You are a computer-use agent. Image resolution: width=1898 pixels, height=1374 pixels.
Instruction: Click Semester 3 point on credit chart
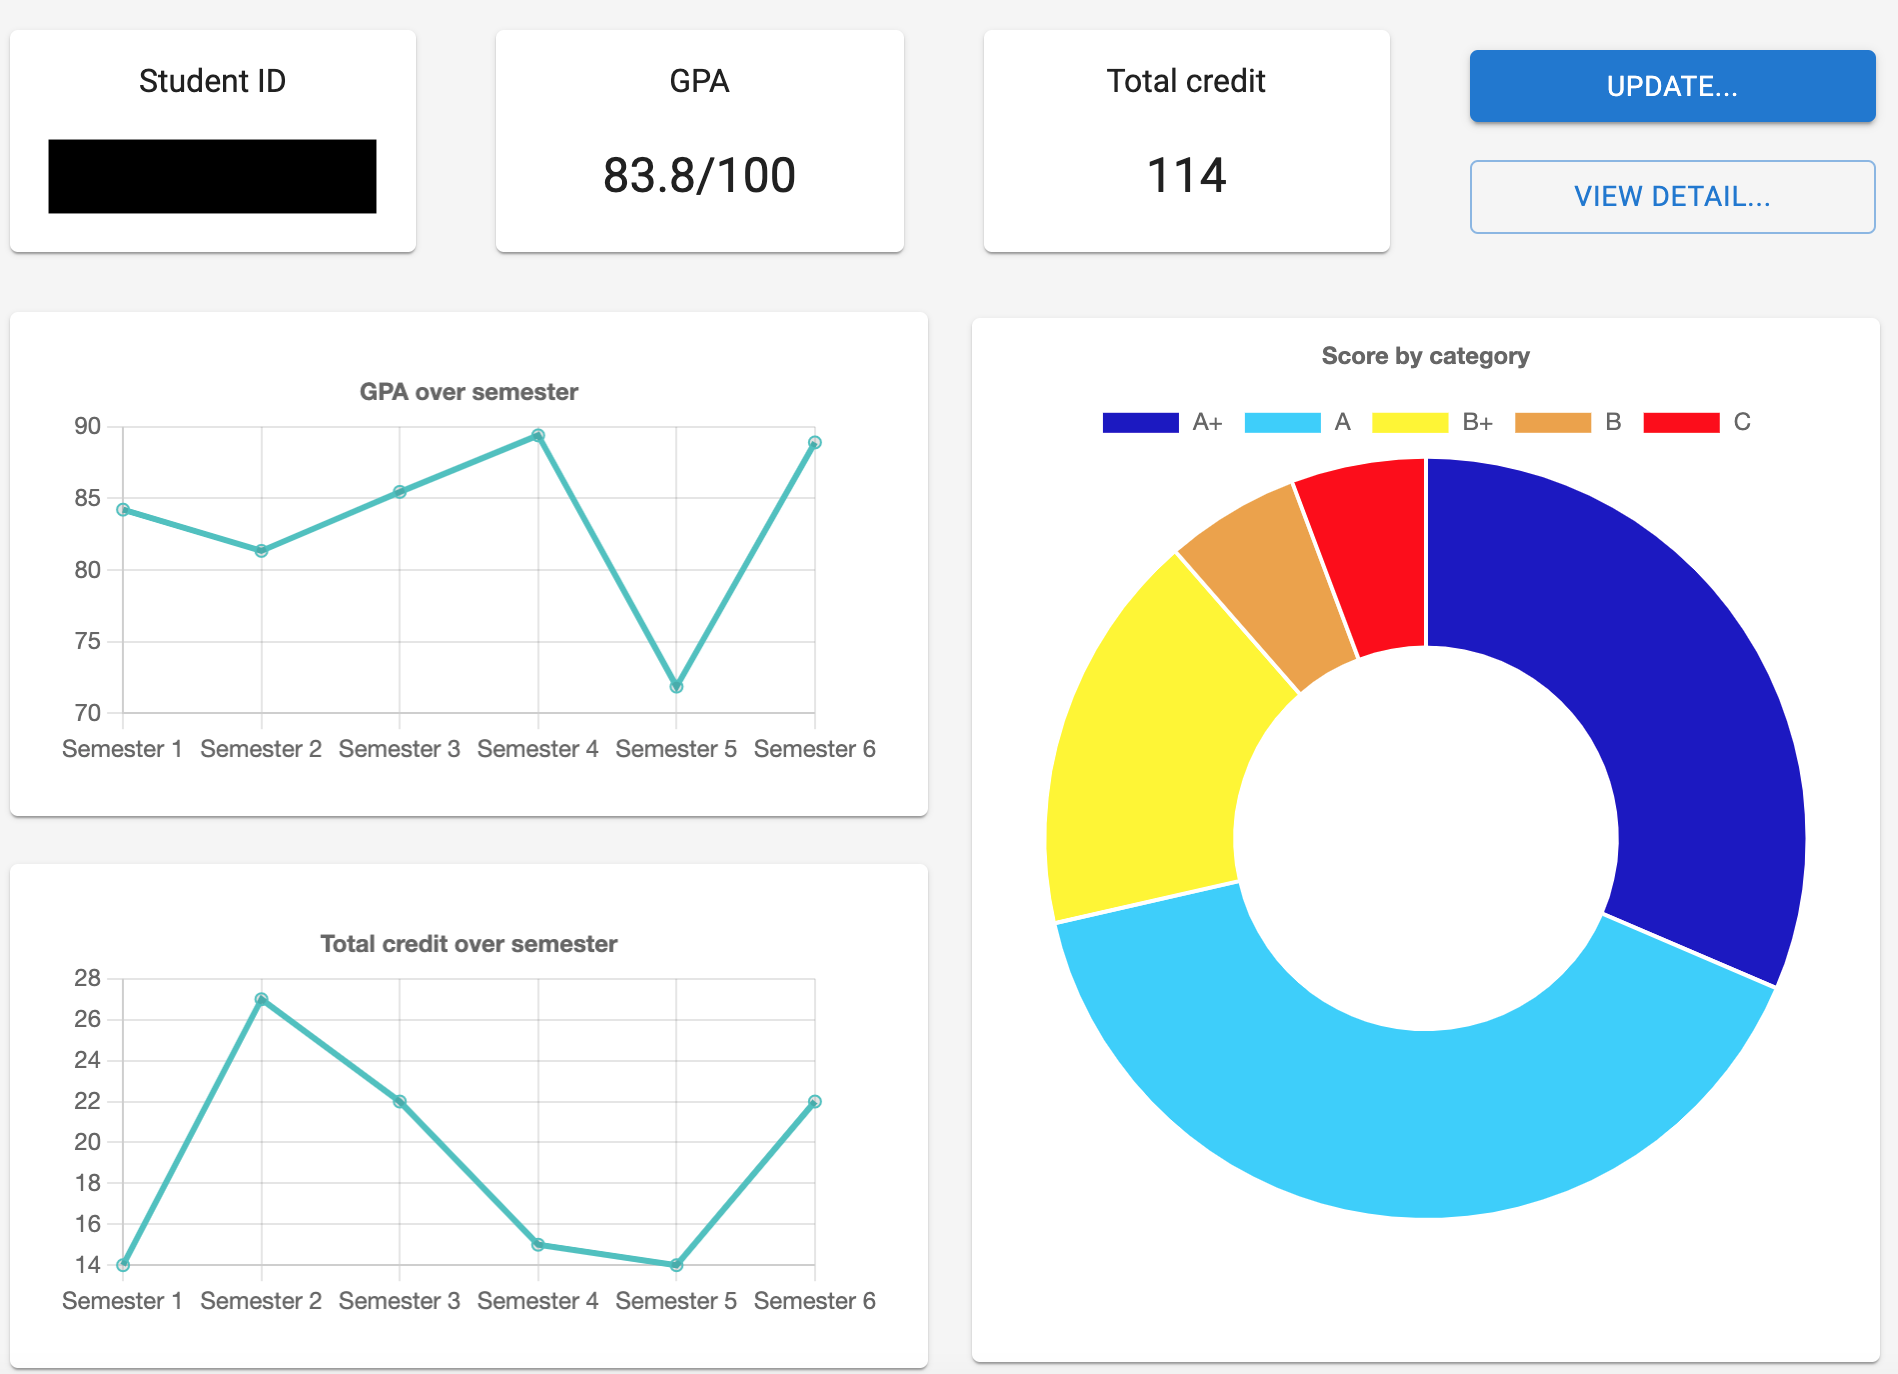click(400, 1102)
